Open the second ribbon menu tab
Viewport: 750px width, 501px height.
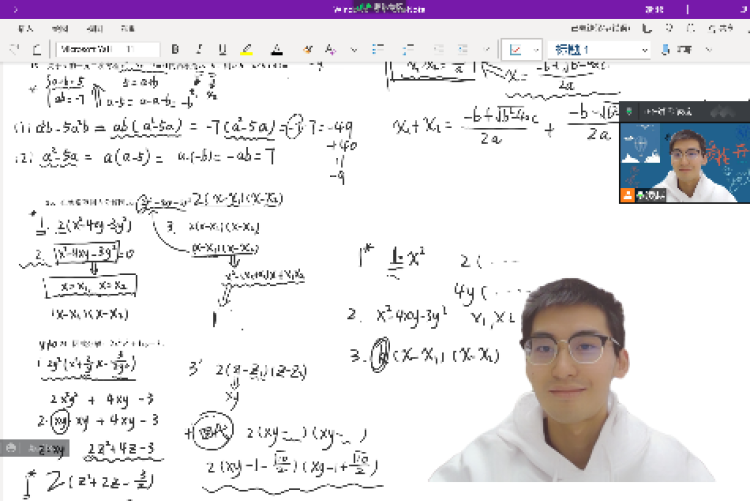click(60, 30)
